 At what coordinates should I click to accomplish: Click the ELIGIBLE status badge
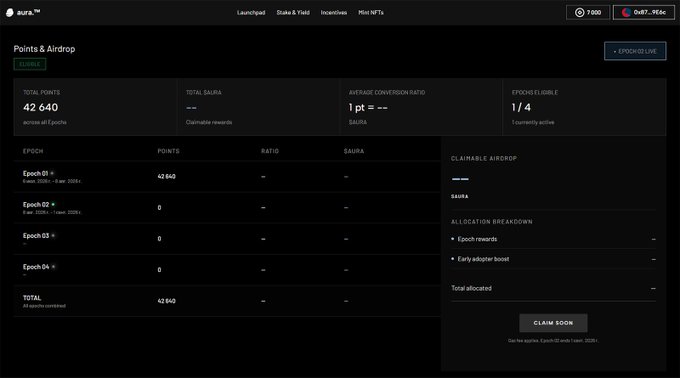[x=29, y=64]
